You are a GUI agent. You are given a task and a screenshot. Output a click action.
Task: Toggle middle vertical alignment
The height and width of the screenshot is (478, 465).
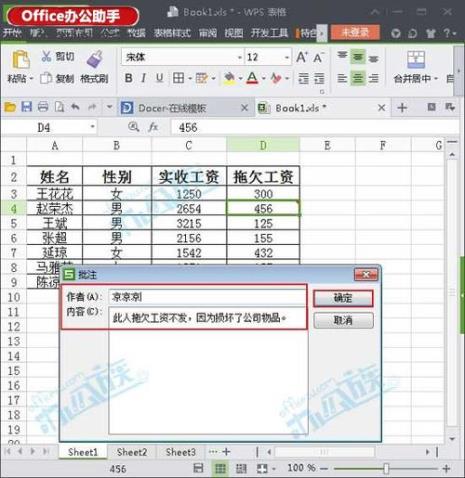click(358, 56)
